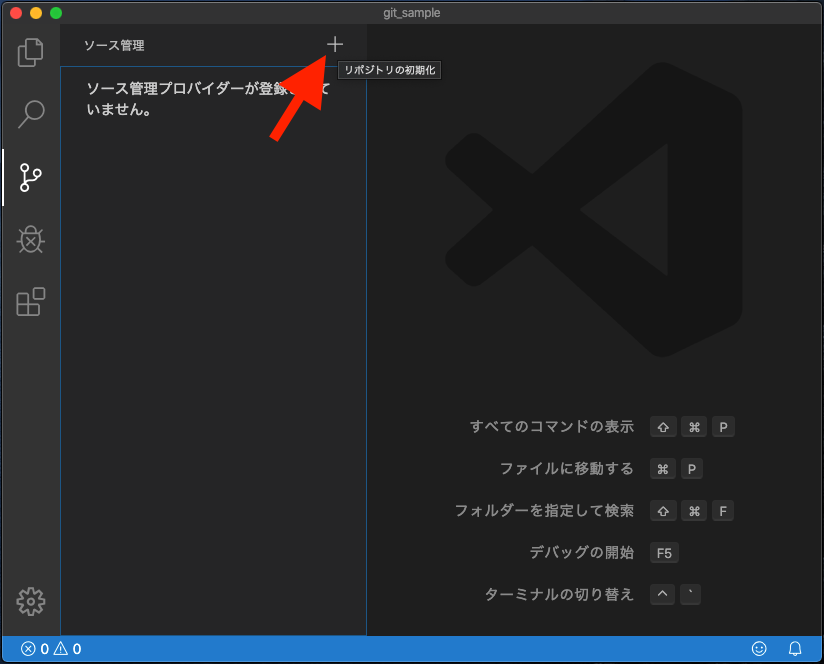Select the Source Control icon
This screenshot has height=664, width=824.
tap(30, 178)
